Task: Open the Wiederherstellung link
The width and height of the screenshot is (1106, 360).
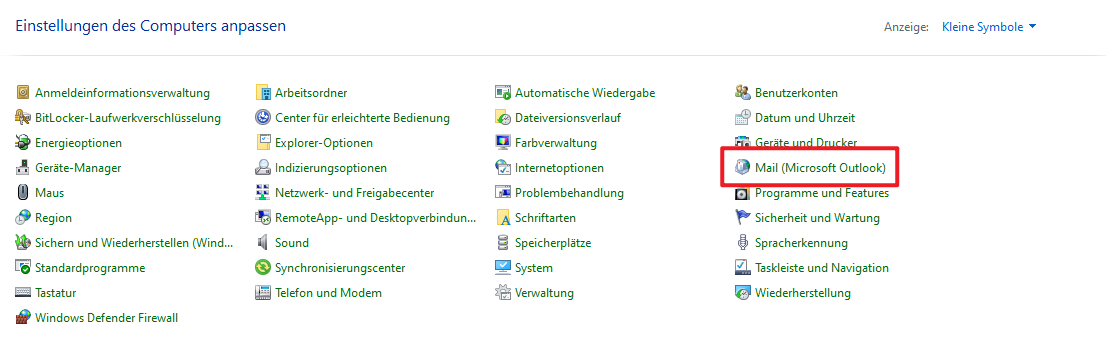Action: tap(803, 293)
